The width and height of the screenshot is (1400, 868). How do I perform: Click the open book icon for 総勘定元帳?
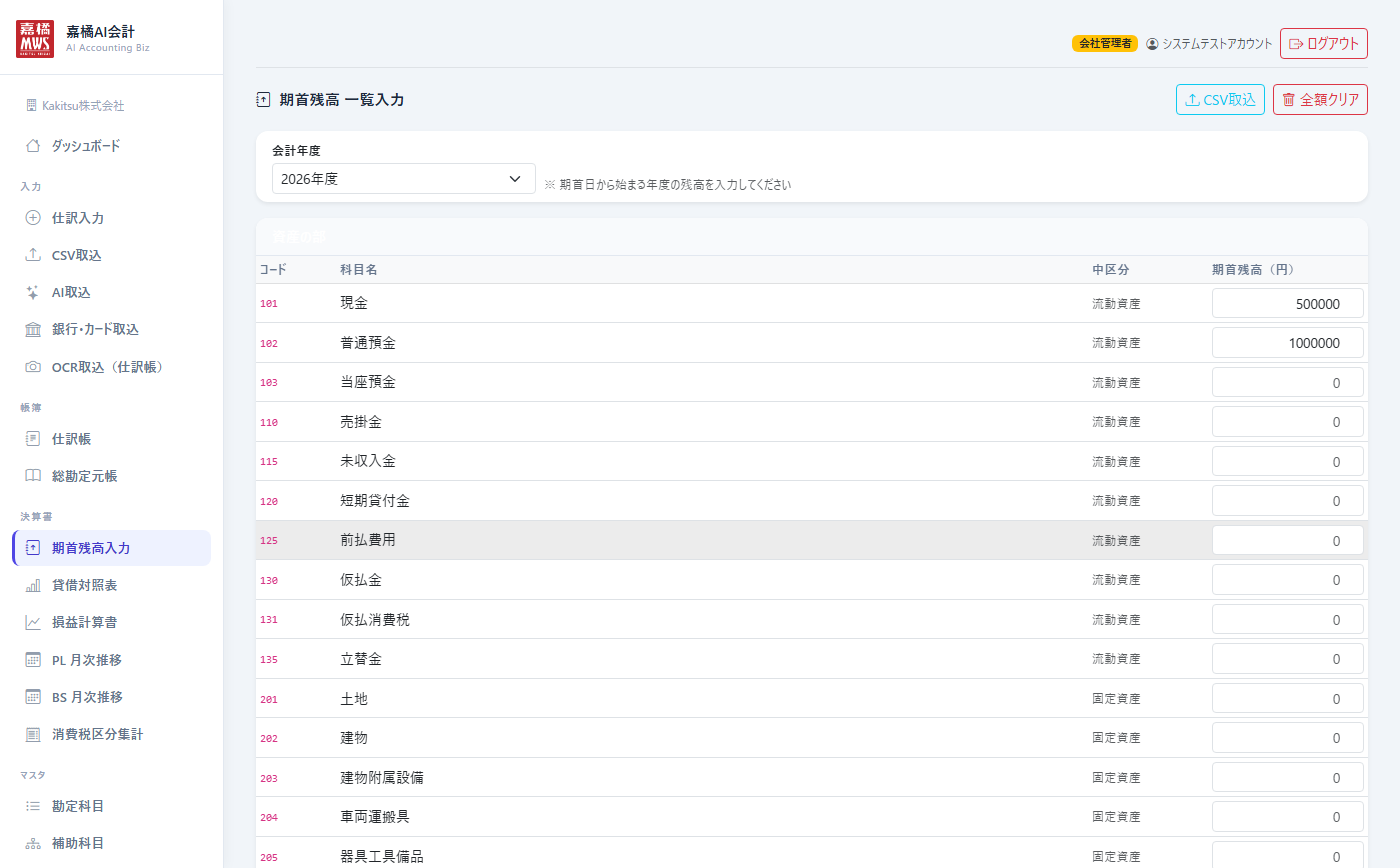tap(33, 476)
